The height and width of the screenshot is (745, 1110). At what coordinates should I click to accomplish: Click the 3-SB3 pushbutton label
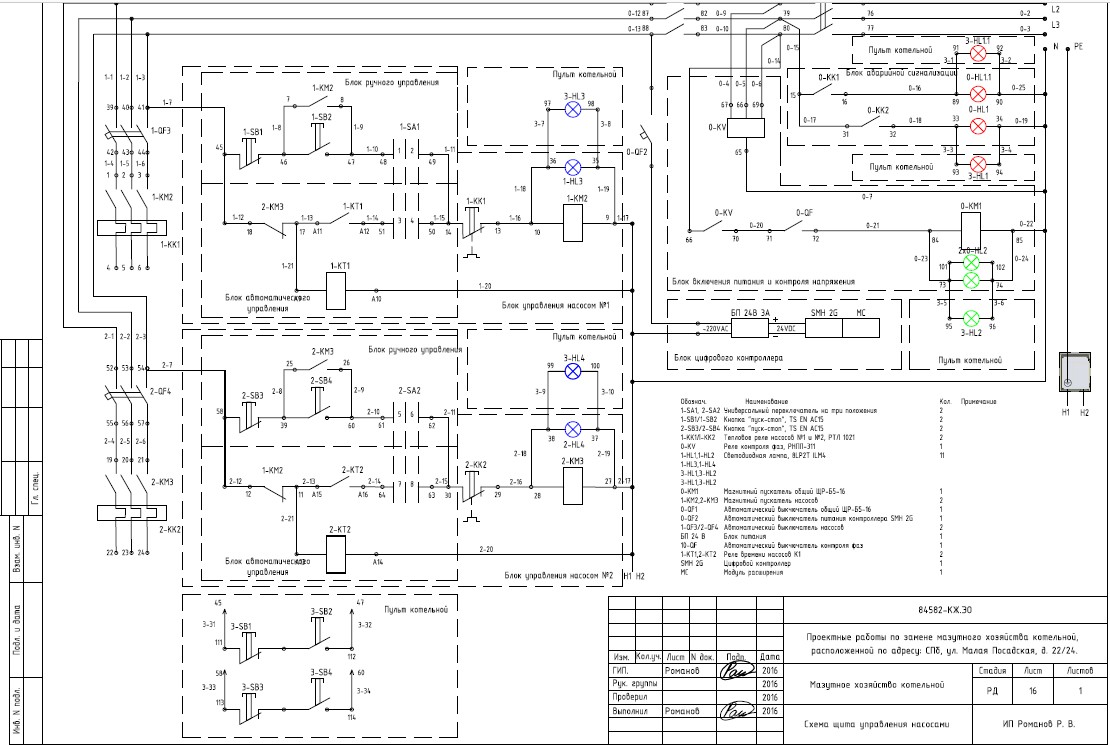point(252,687)
